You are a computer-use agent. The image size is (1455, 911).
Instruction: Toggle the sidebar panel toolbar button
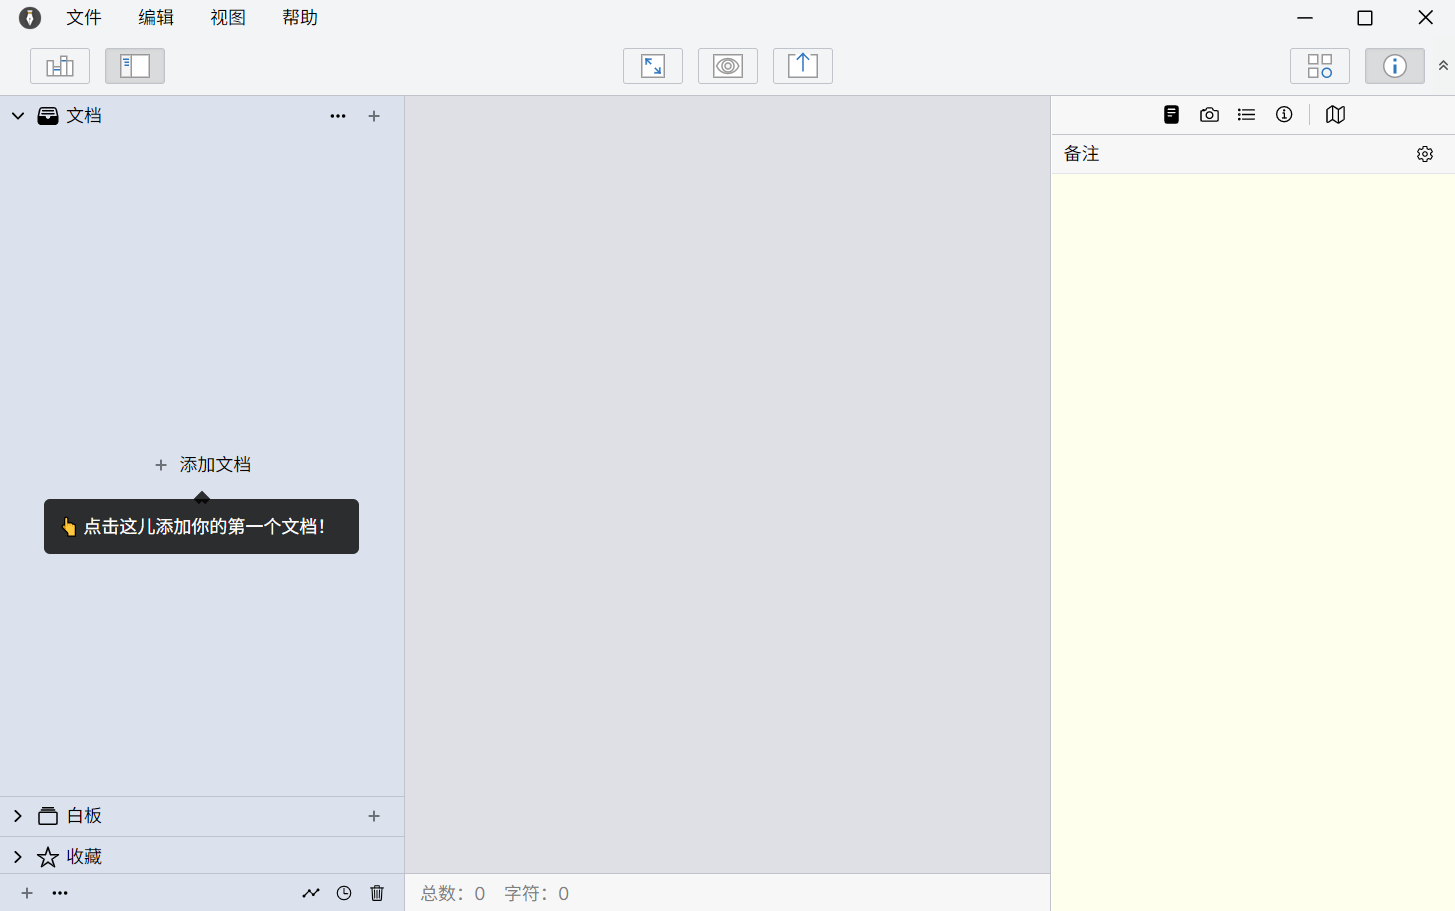tap(135, 66)
